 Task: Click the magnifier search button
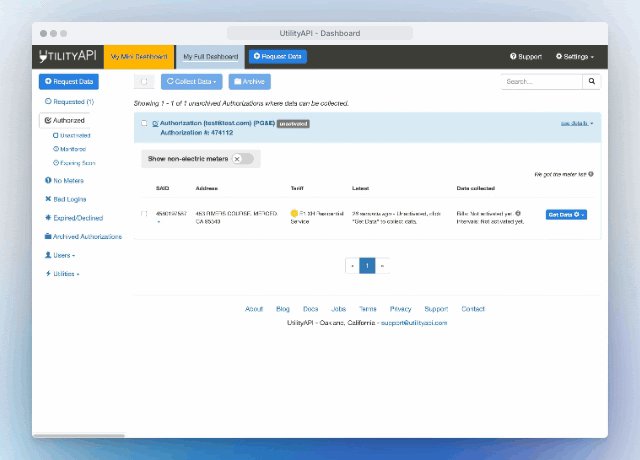click(591, 82)
